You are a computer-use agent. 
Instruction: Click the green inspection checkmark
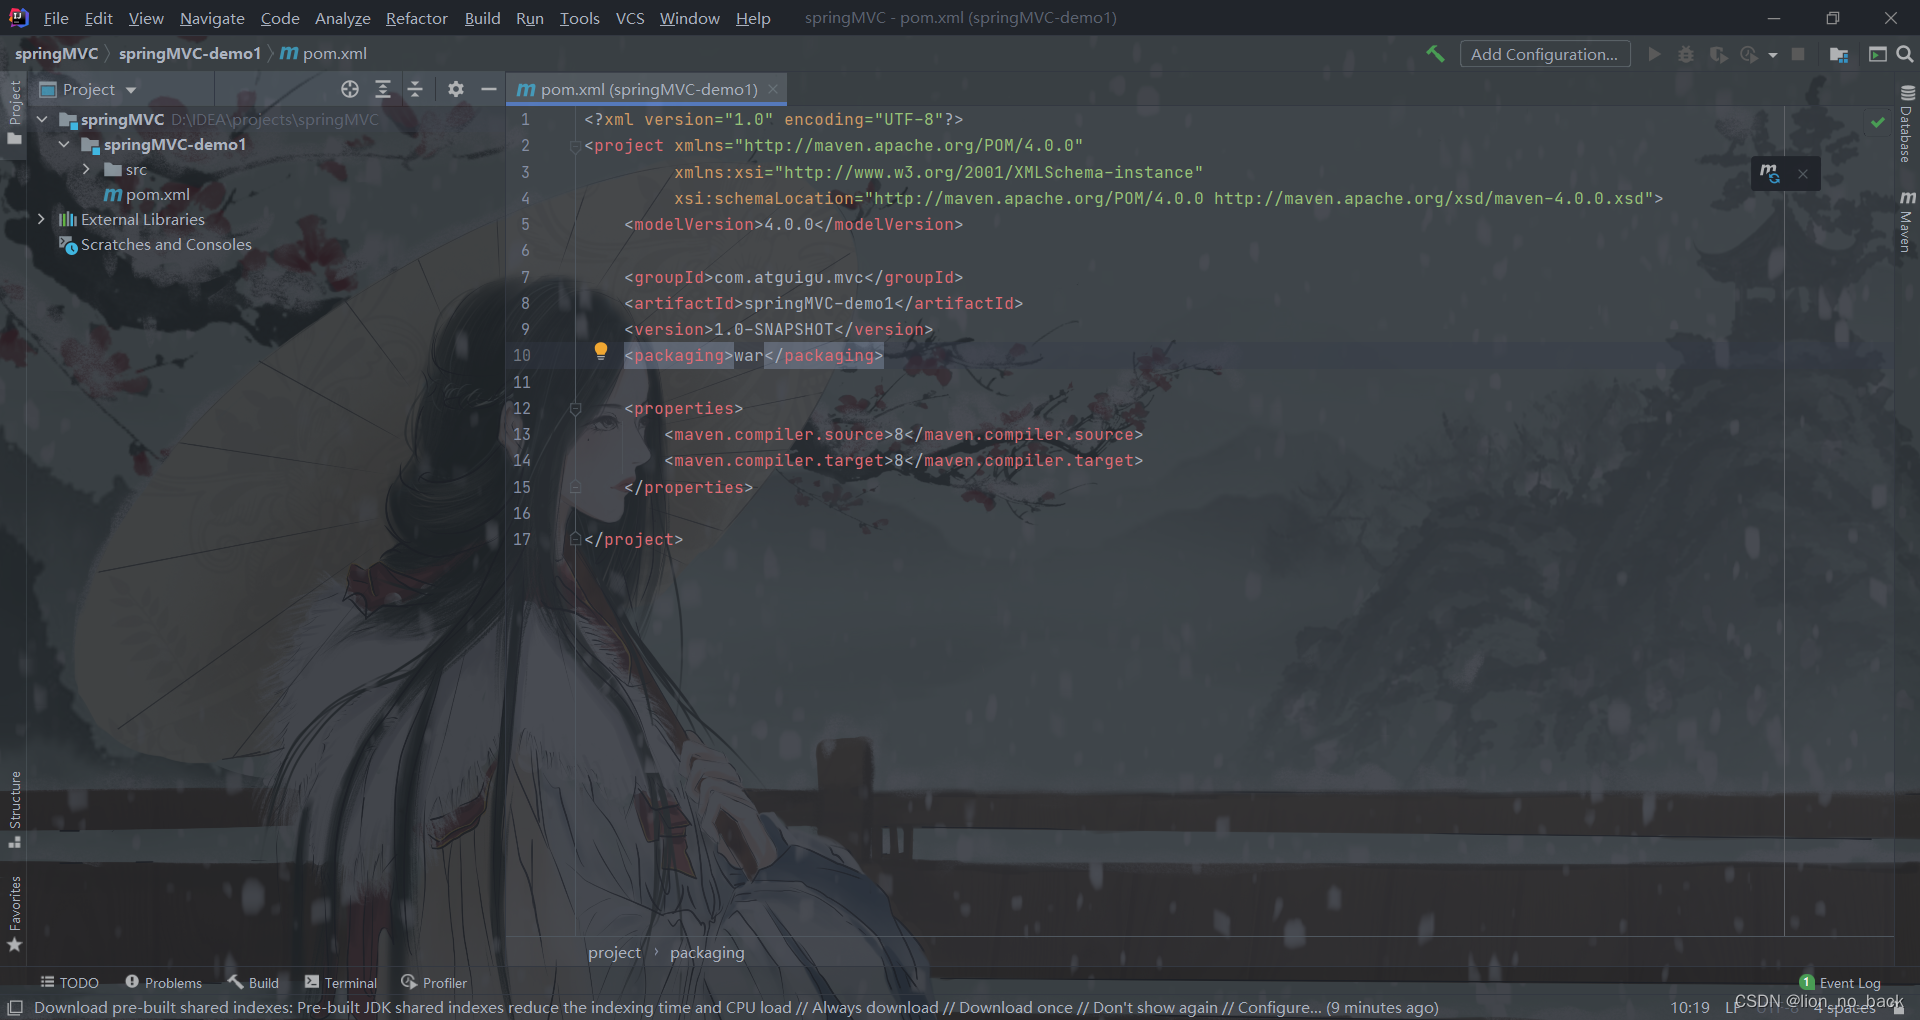1878,122
